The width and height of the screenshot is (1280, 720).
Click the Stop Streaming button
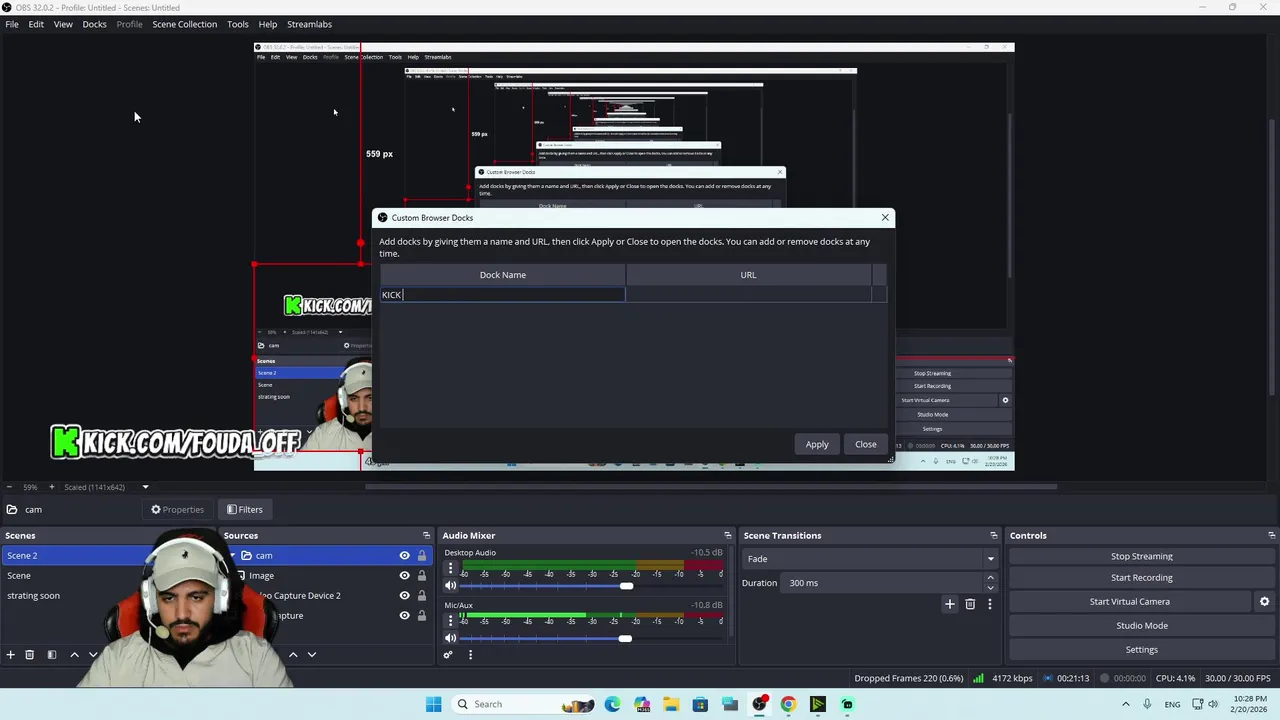click(1141, 557)
